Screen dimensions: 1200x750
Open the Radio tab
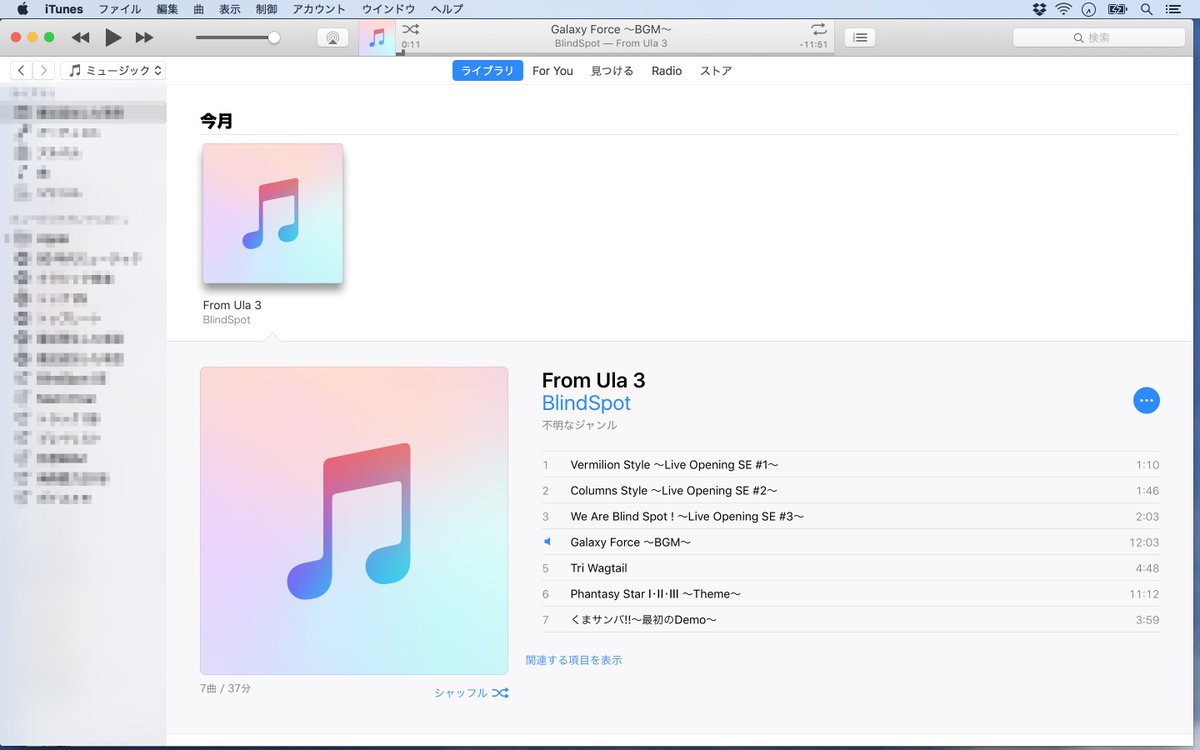coord(667,71)
